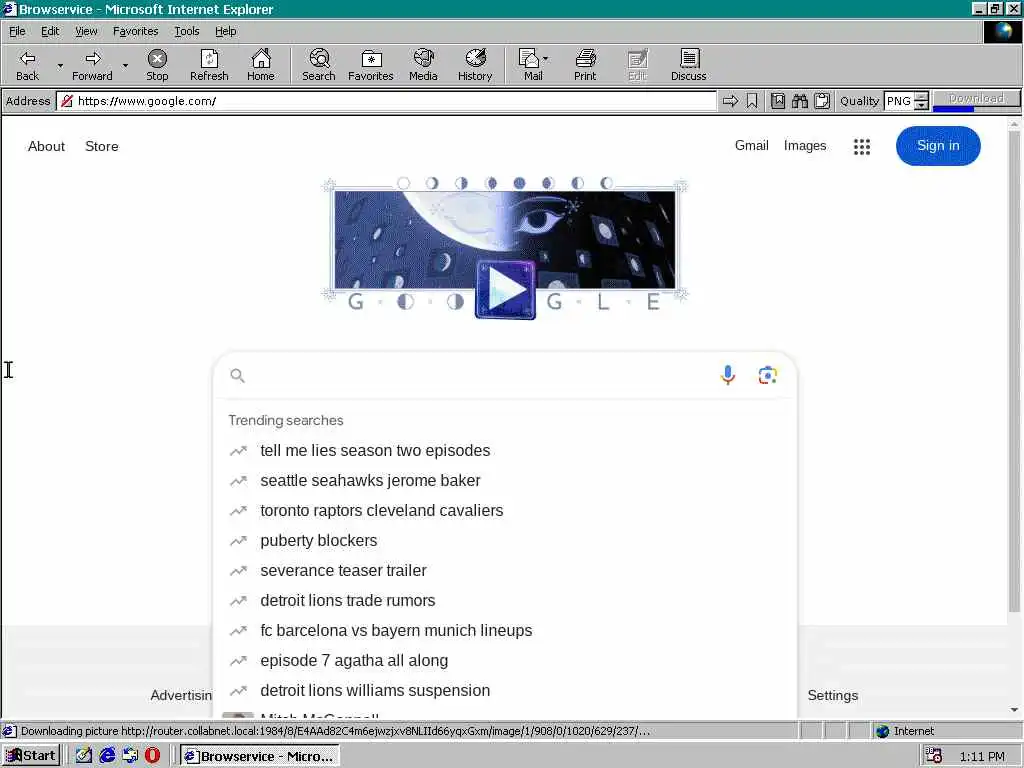Click the binoculars find icon
Screen dimensions: 1024x768
tap(800, 101)
